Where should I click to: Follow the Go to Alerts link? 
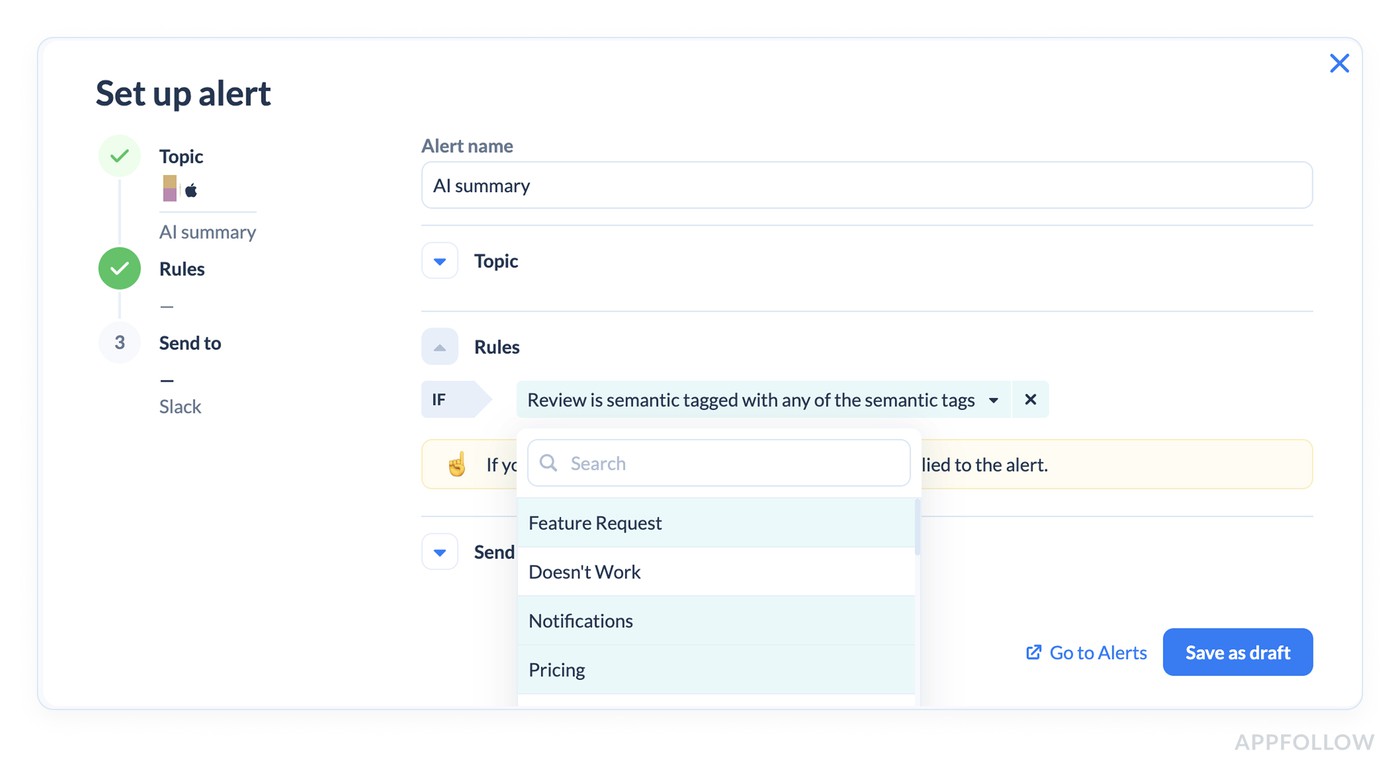tap(1097, 652)
